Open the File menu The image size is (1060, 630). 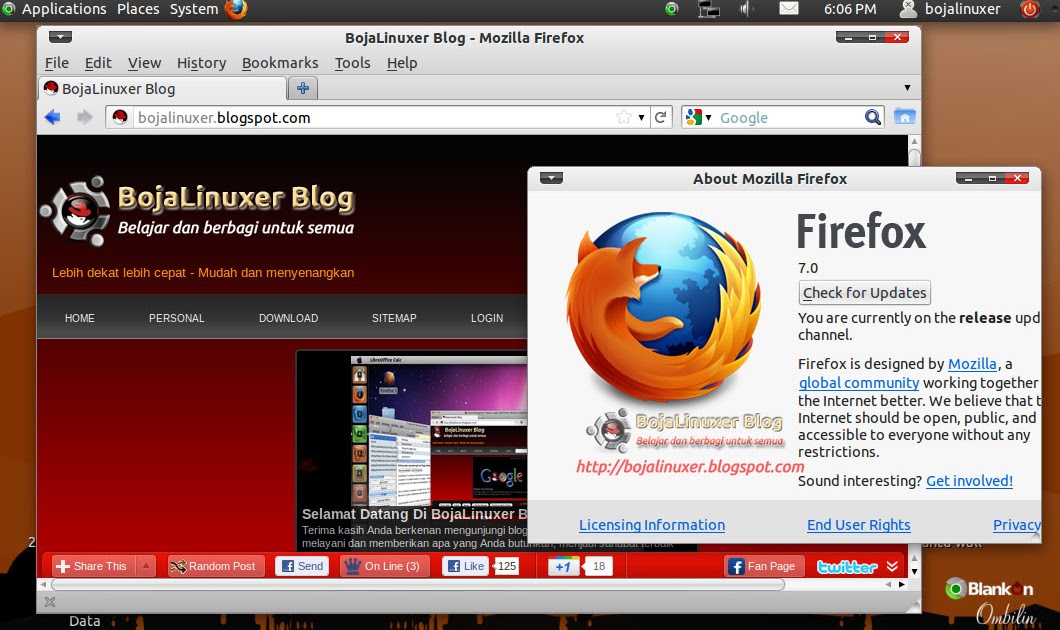click(57, 63)
